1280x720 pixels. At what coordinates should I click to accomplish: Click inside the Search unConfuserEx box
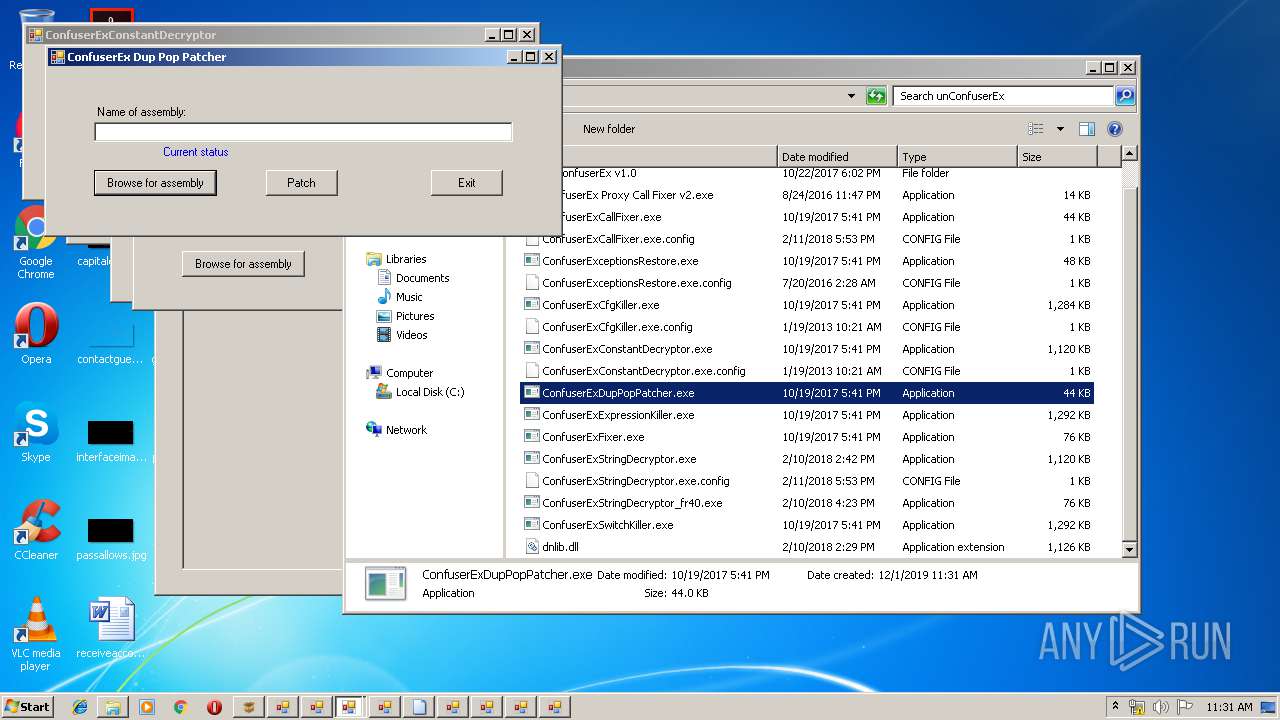(x=1003, y=96)
